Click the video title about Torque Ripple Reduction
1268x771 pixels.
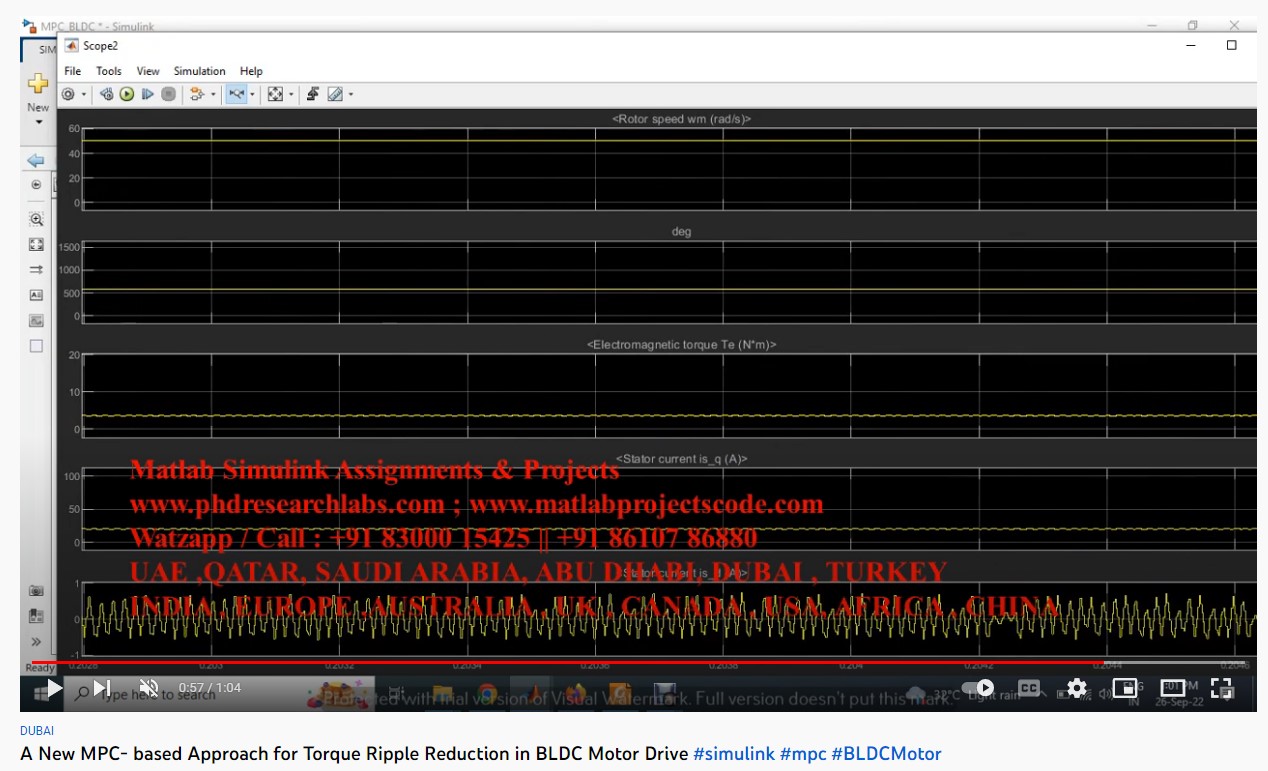point(354,754)
